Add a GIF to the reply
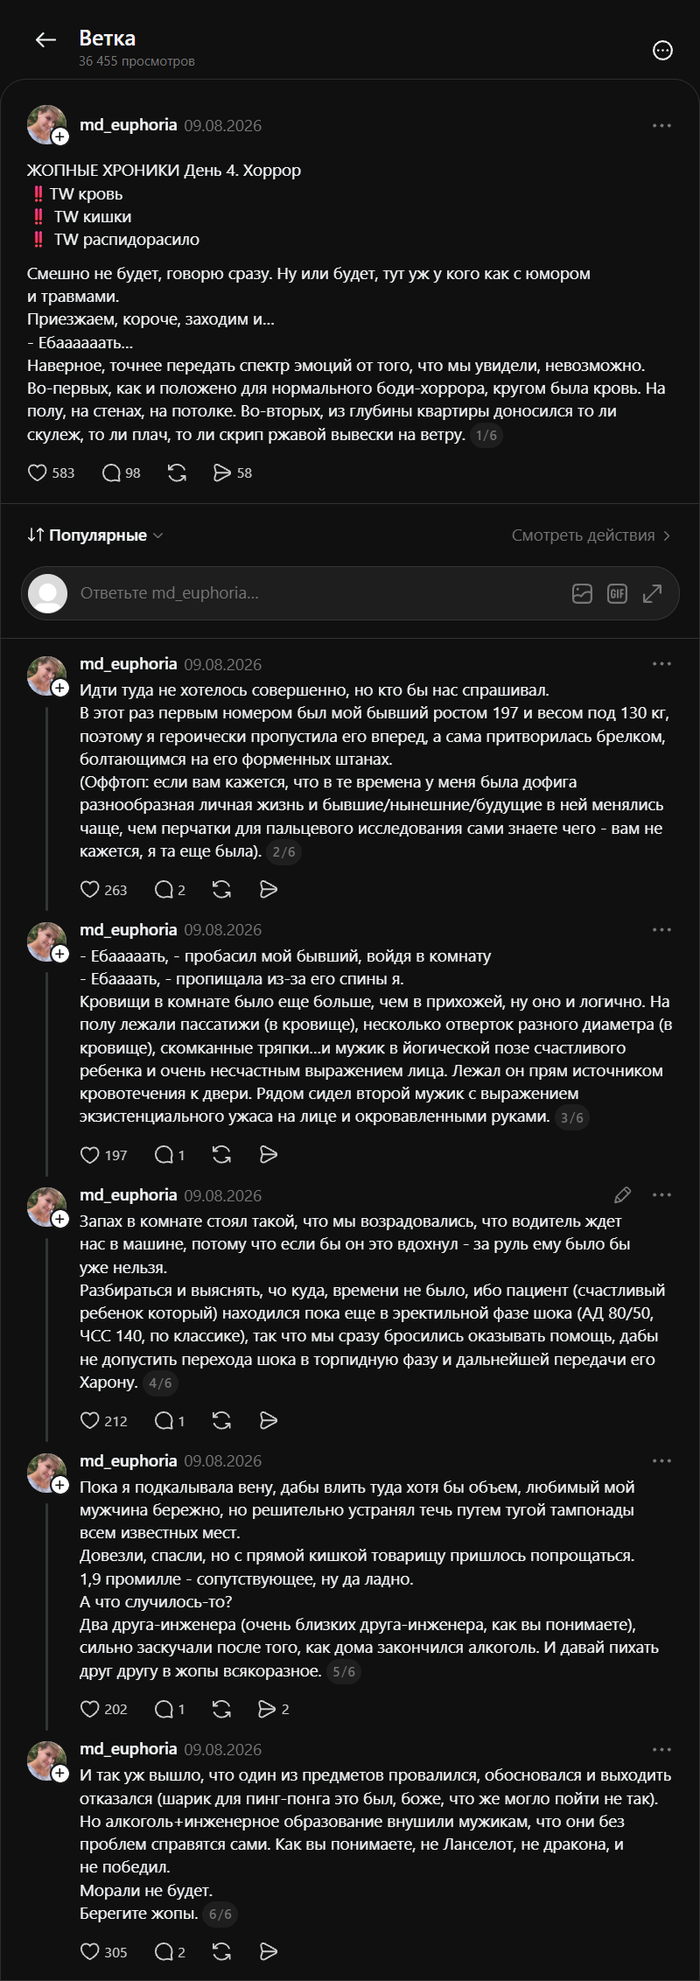The image size is (700, 1981). (617, 593)
